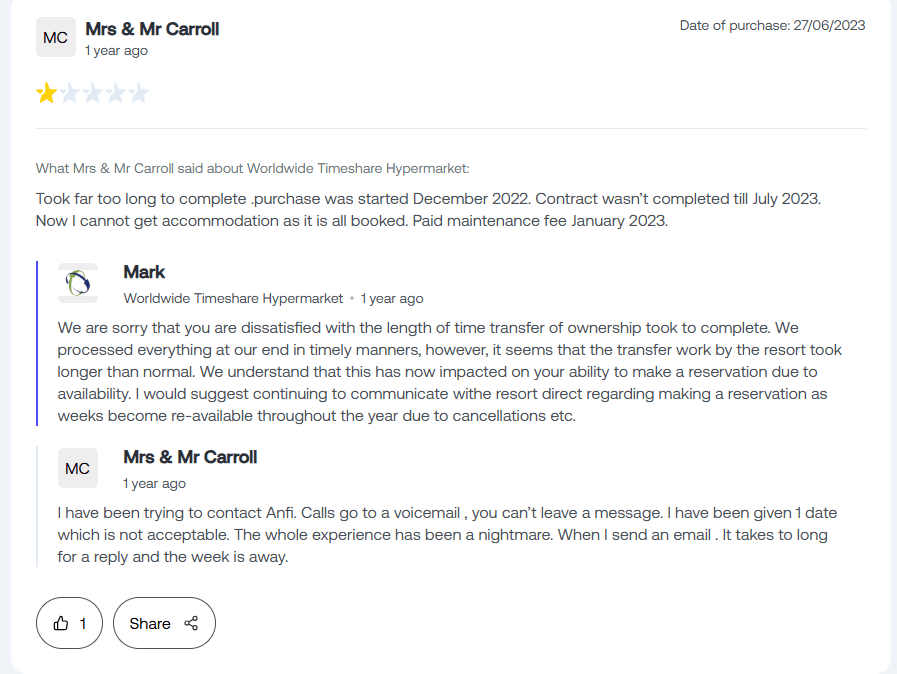Screen dimensions: 897x674
Task: Click the fifth star in the rating
Action: (138, 94)
